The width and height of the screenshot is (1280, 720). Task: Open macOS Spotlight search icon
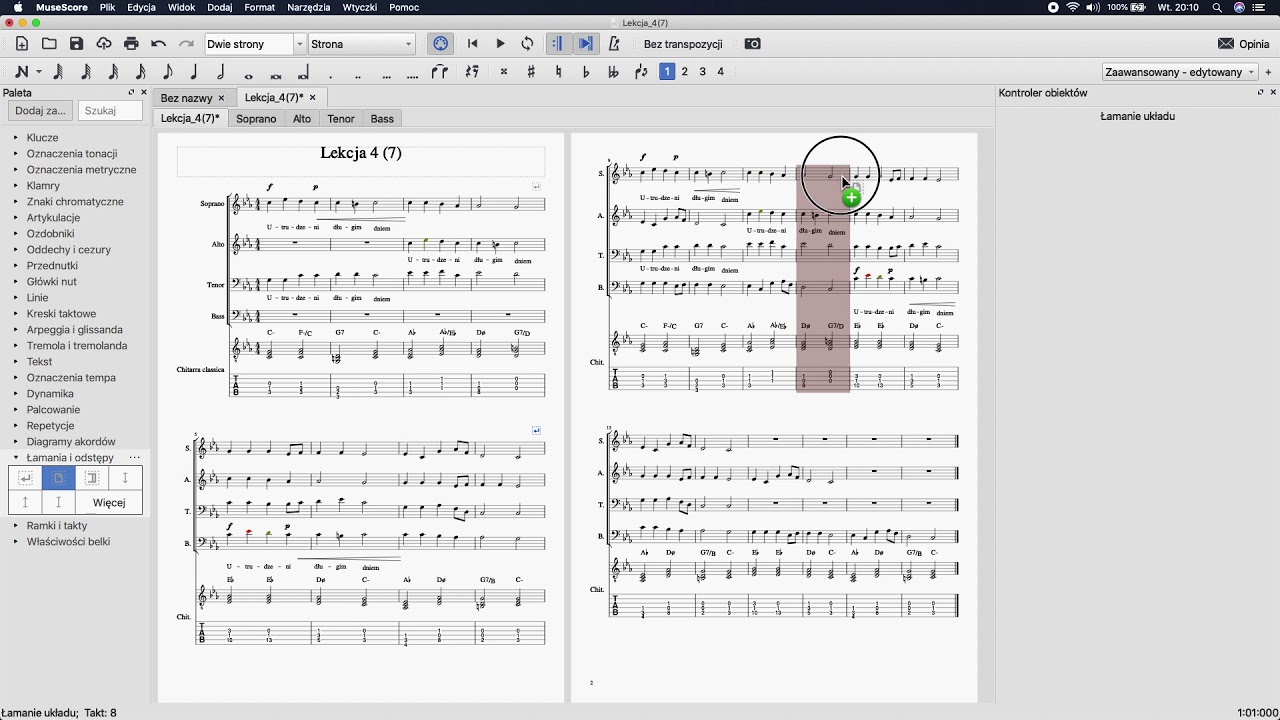pyautogui.click(x=1217, y=7)
